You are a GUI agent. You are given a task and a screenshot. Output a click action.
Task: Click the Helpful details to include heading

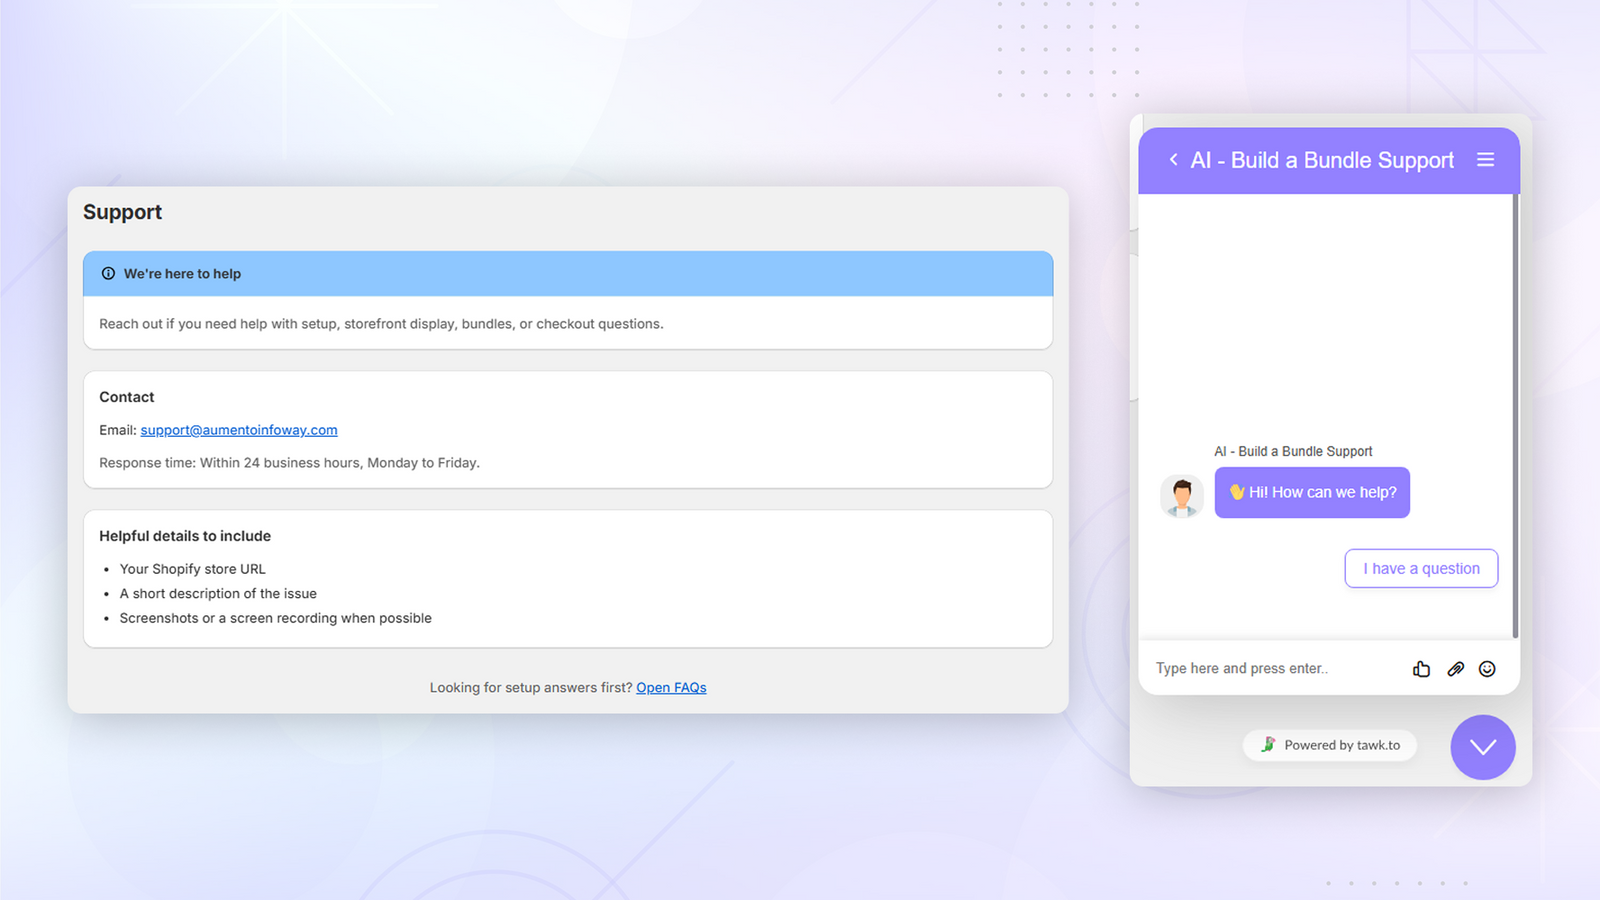(x=185, y=536)
